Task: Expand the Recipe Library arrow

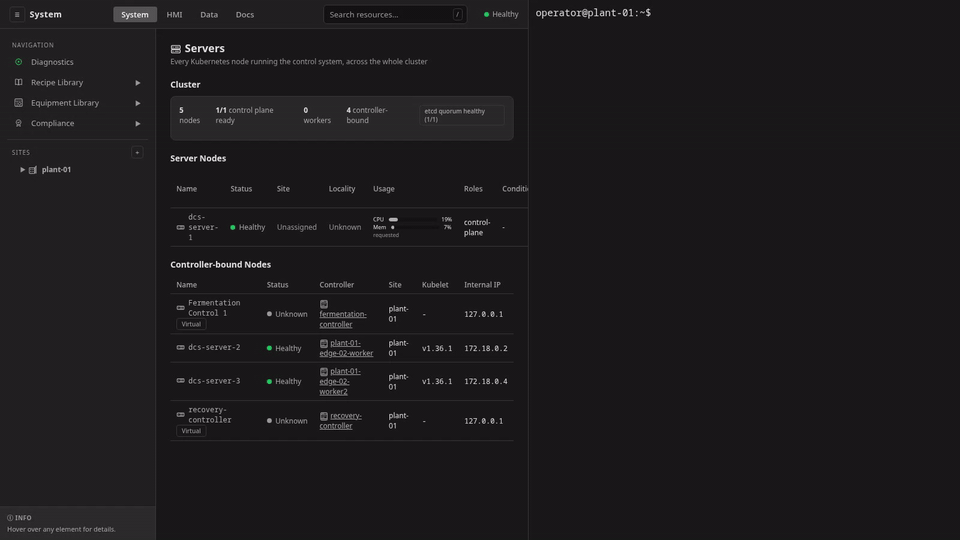Action: 138,83
